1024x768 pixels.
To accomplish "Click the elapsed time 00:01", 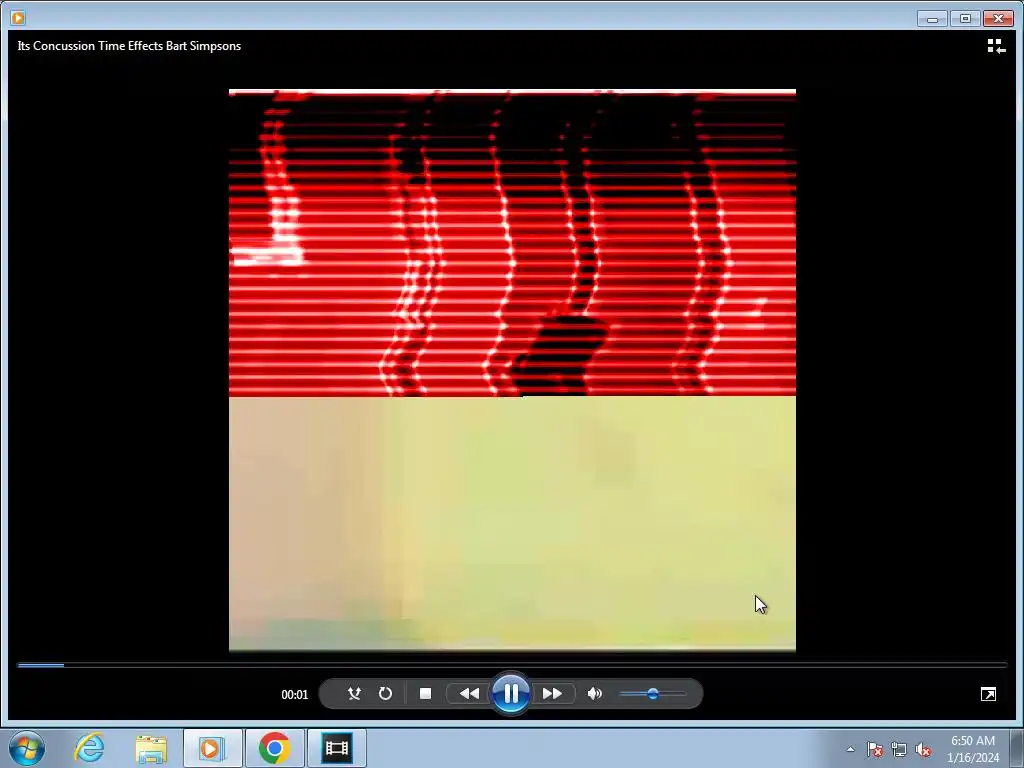I will click(x=295, y=694).
